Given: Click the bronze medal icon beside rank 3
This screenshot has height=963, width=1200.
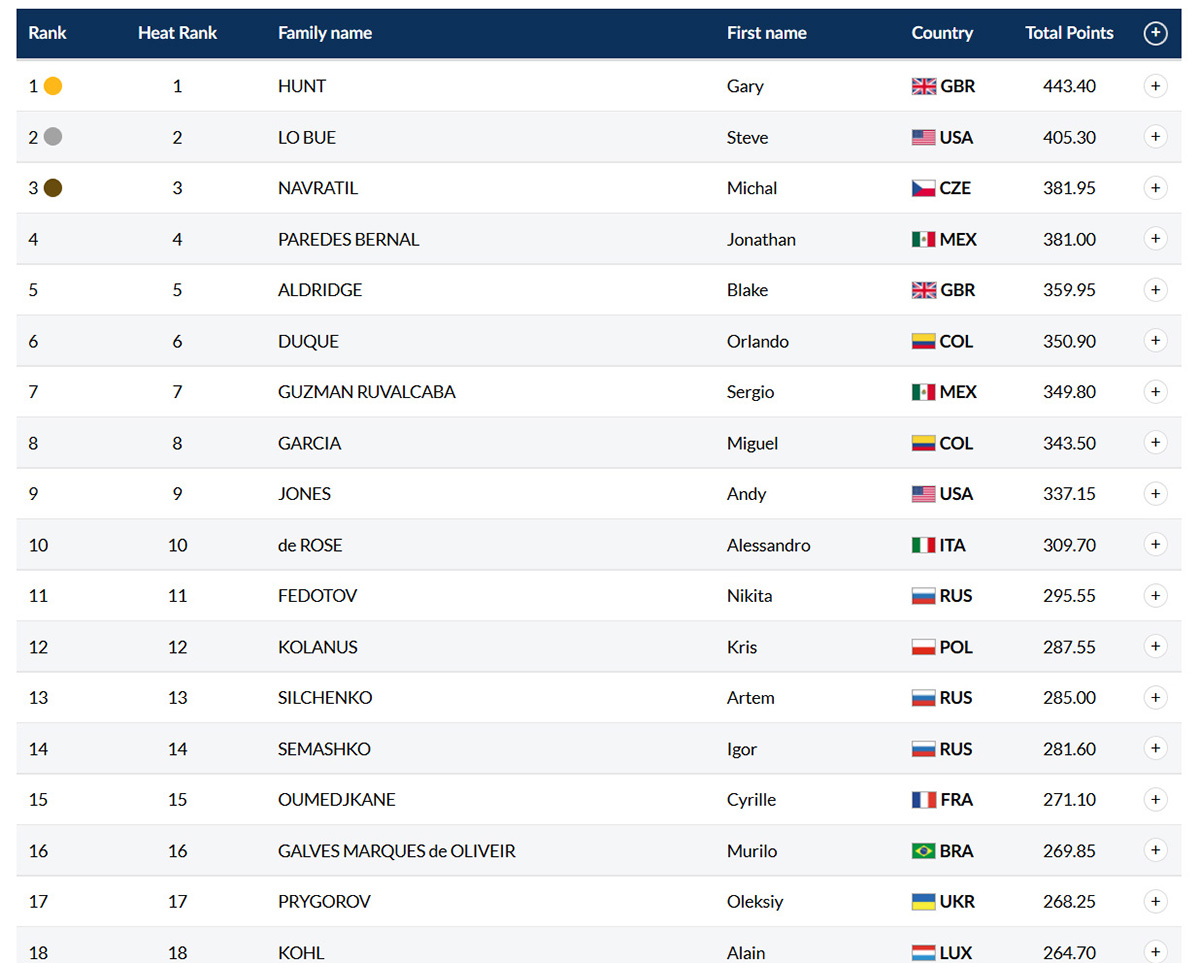Looking at the screenshot, I should coord(53,188).
